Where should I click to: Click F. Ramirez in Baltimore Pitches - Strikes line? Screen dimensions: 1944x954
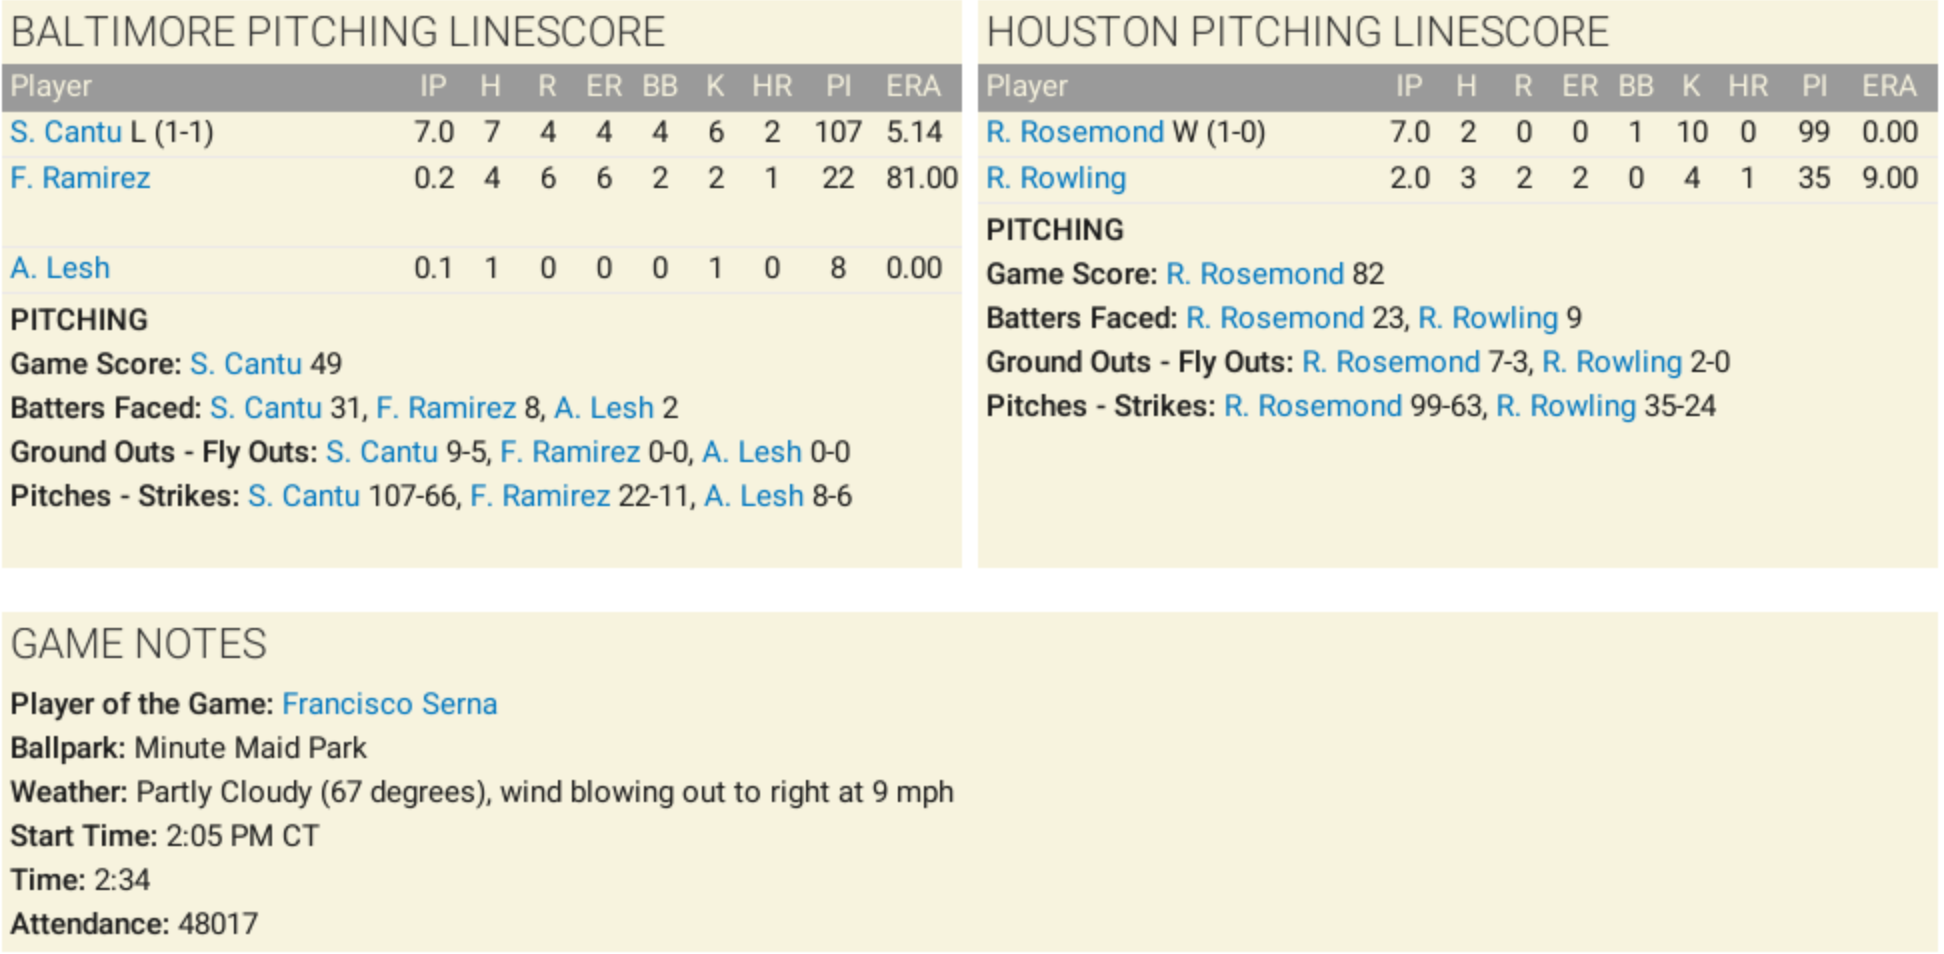[x=540, y=496]
